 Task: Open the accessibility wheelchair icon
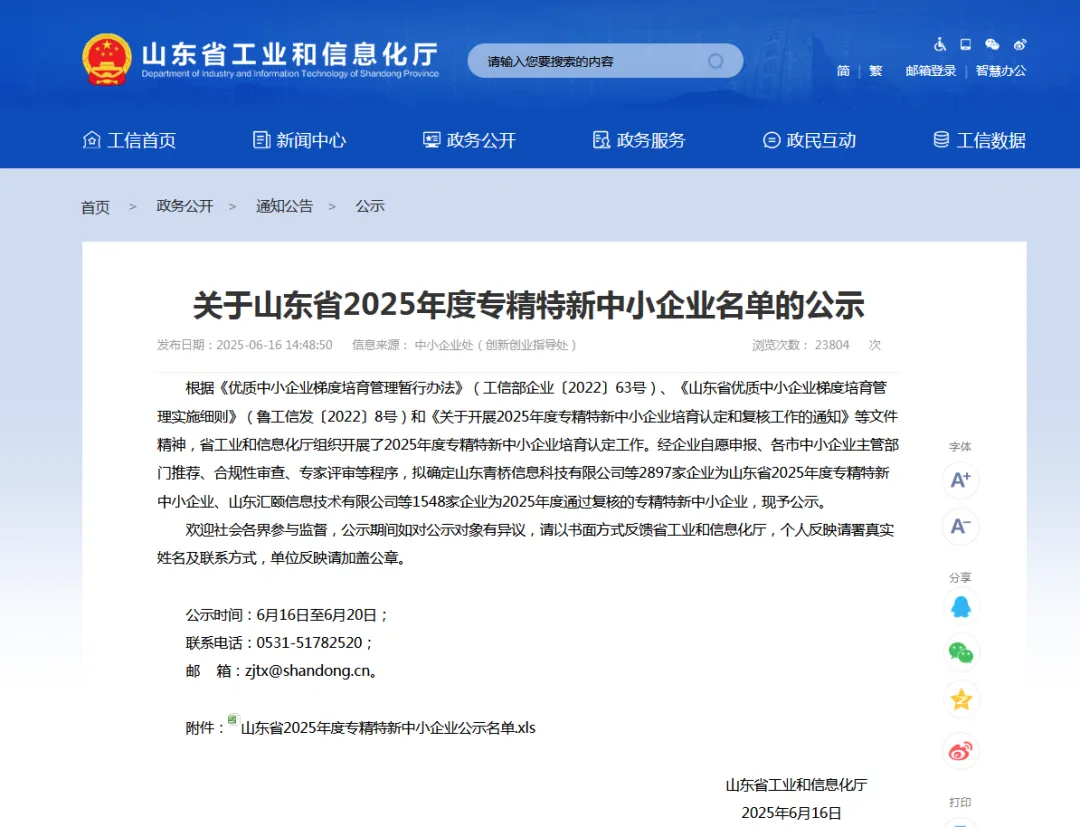pos(940,45)
